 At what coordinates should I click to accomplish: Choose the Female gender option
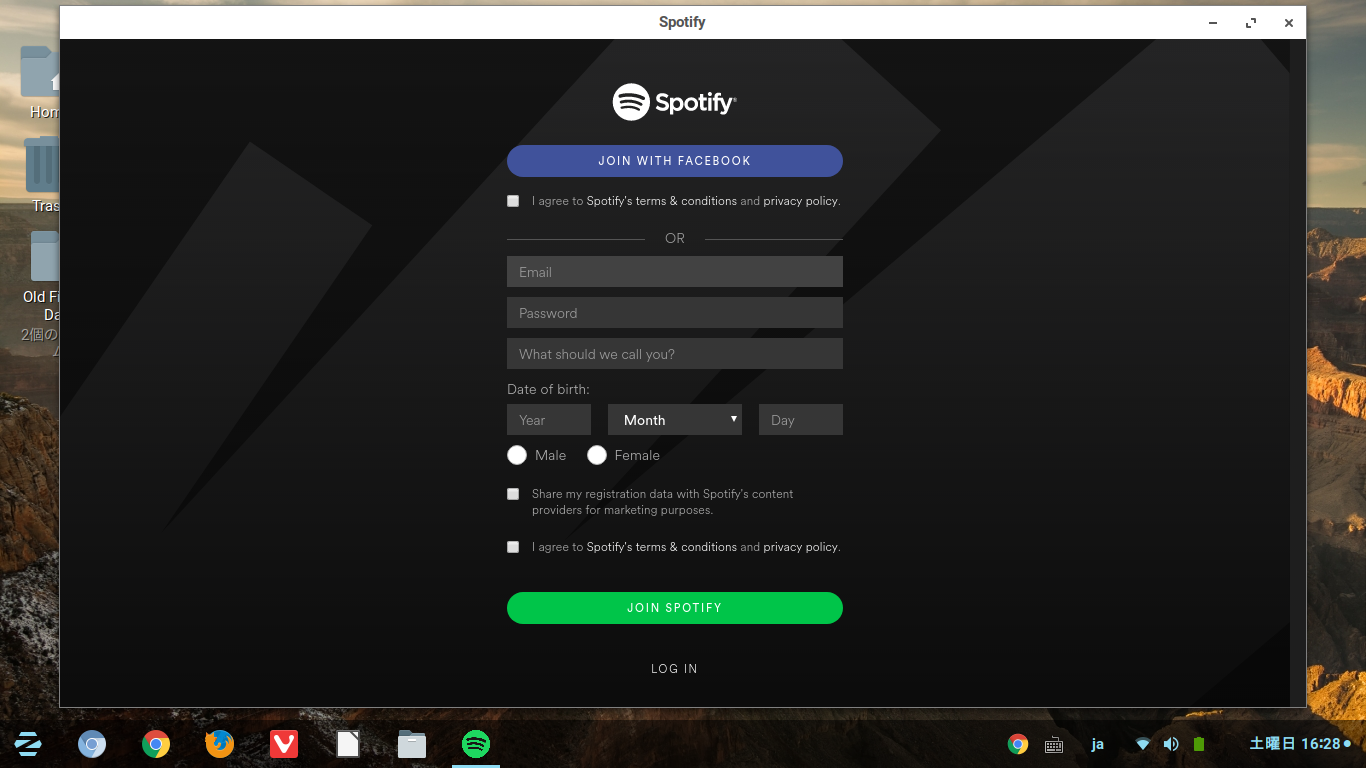597,455
